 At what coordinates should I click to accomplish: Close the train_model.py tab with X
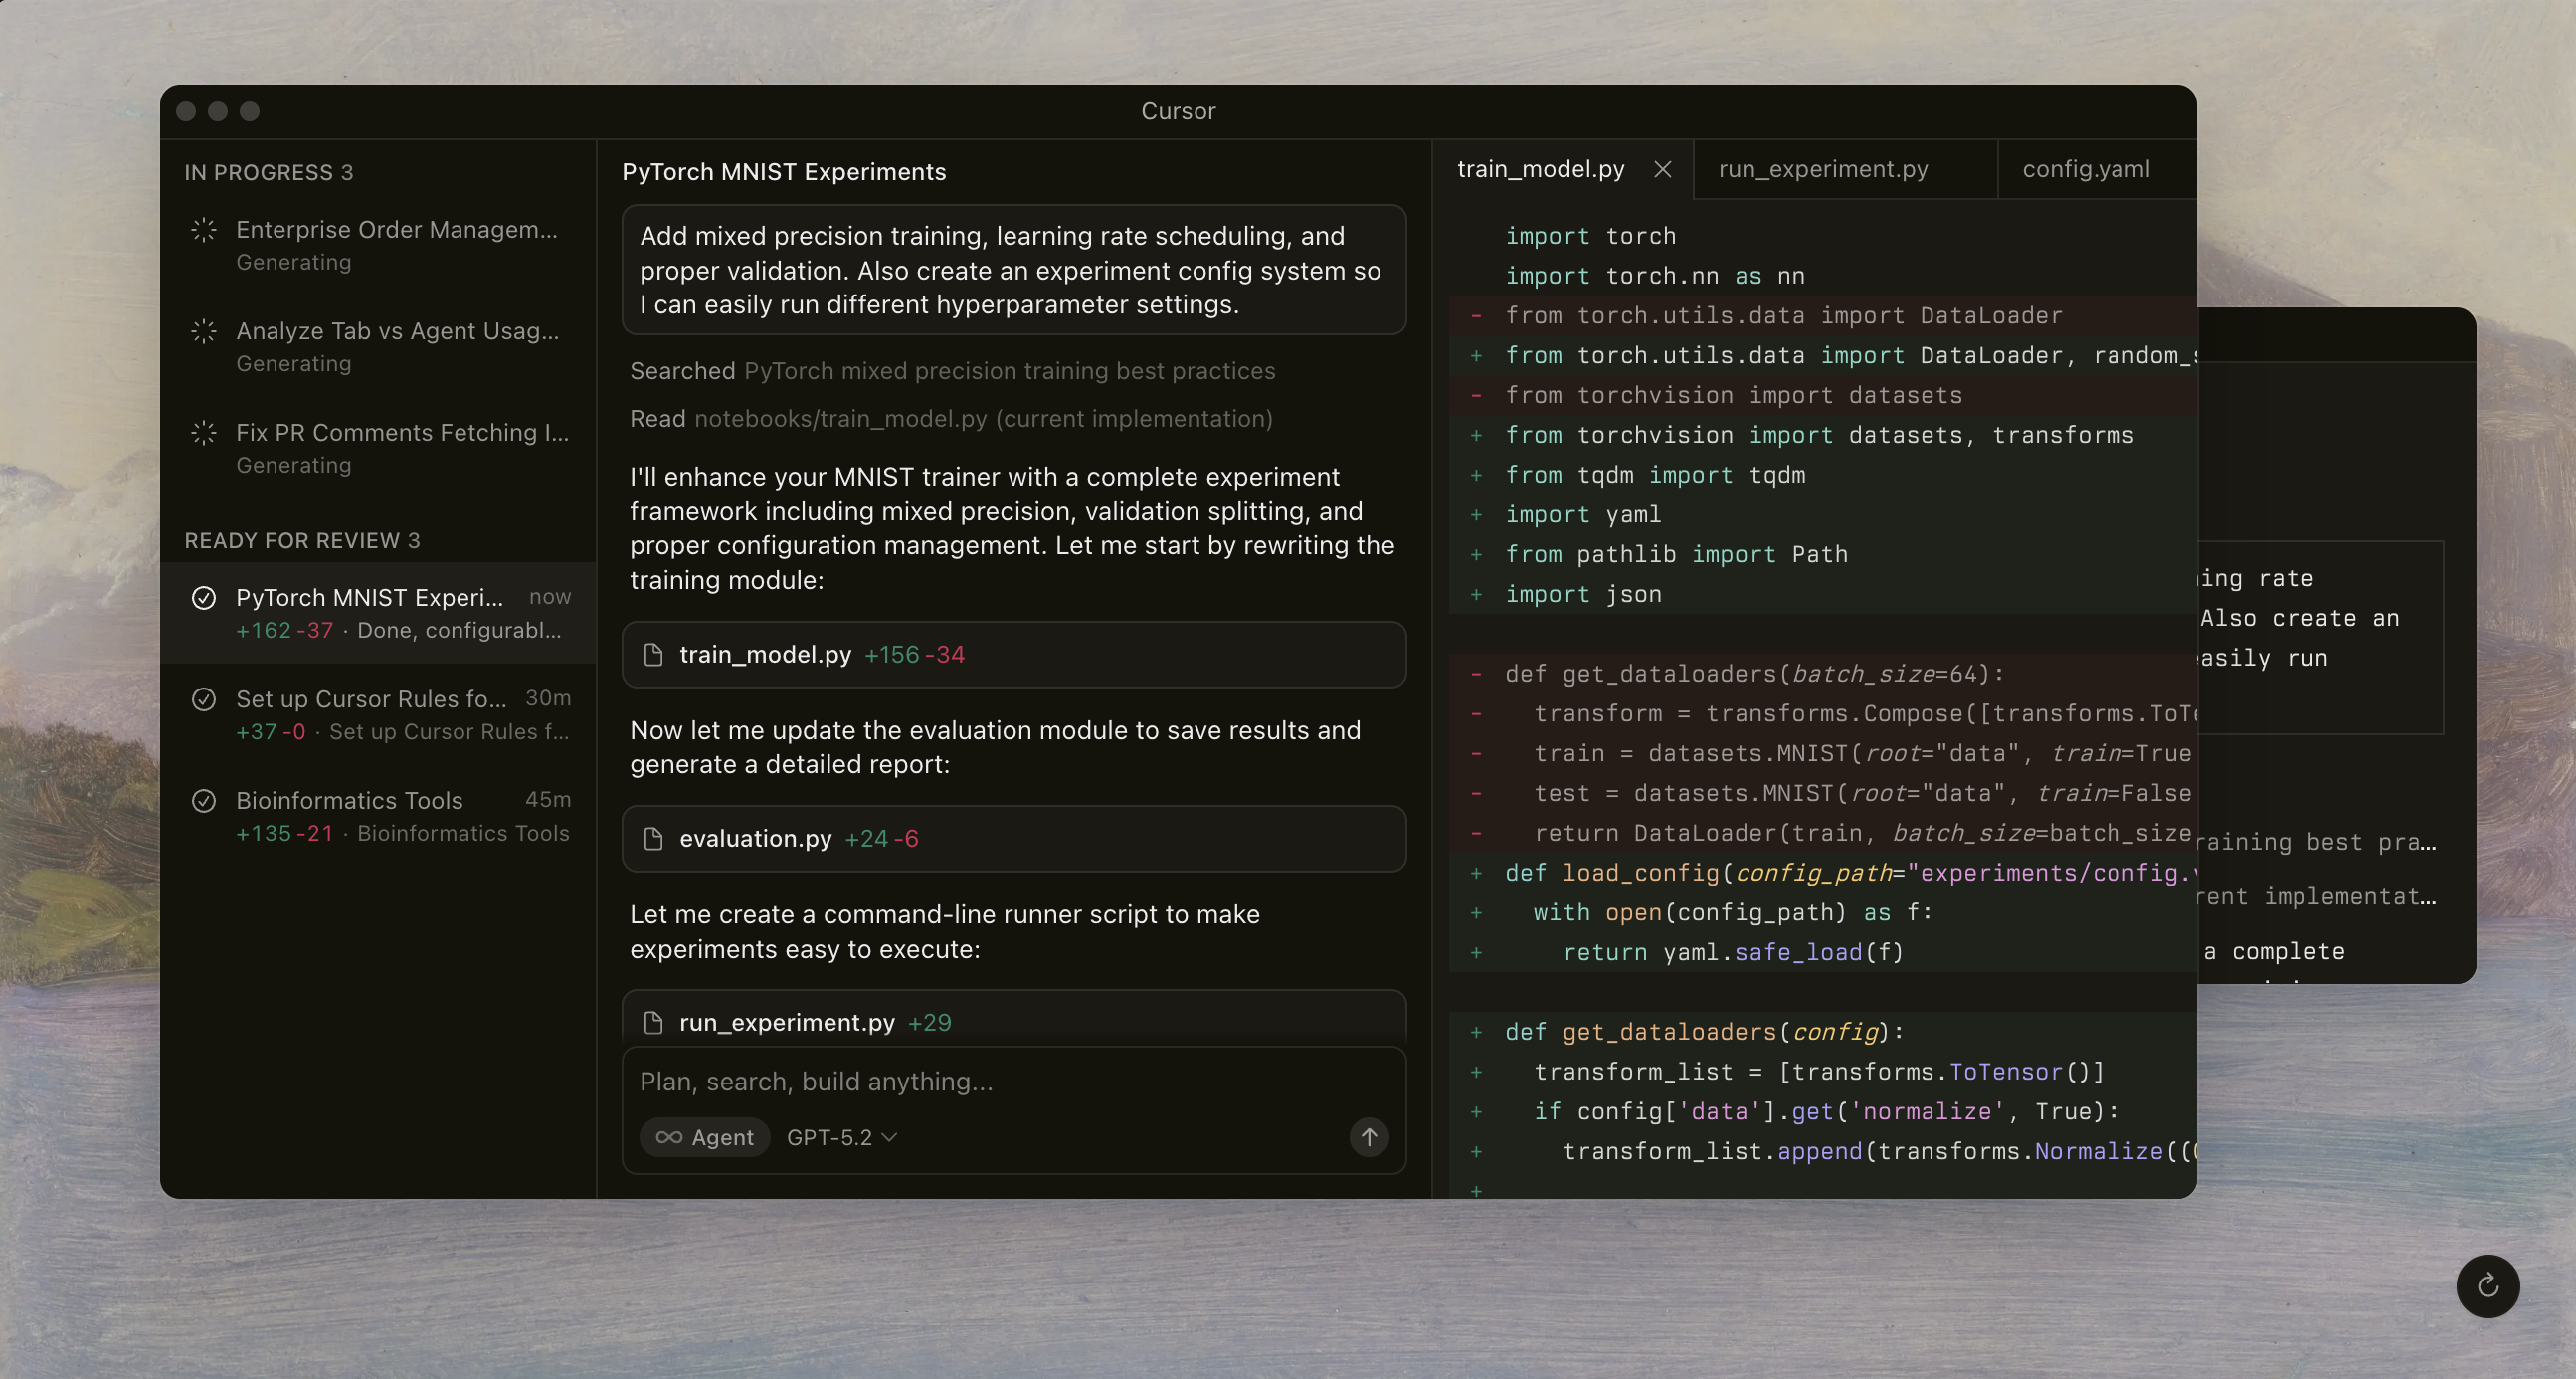[x=1662, y=170]
